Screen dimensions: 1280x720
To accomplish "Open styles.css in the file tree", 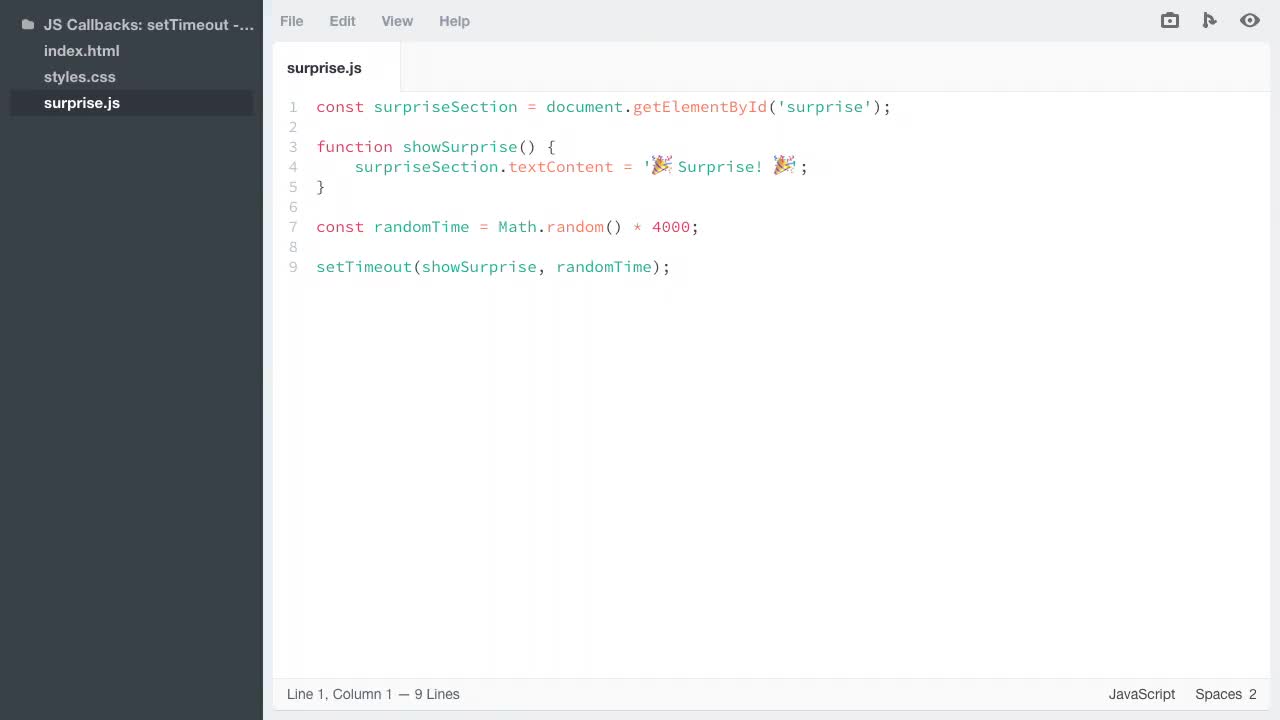I will [79, 77].
